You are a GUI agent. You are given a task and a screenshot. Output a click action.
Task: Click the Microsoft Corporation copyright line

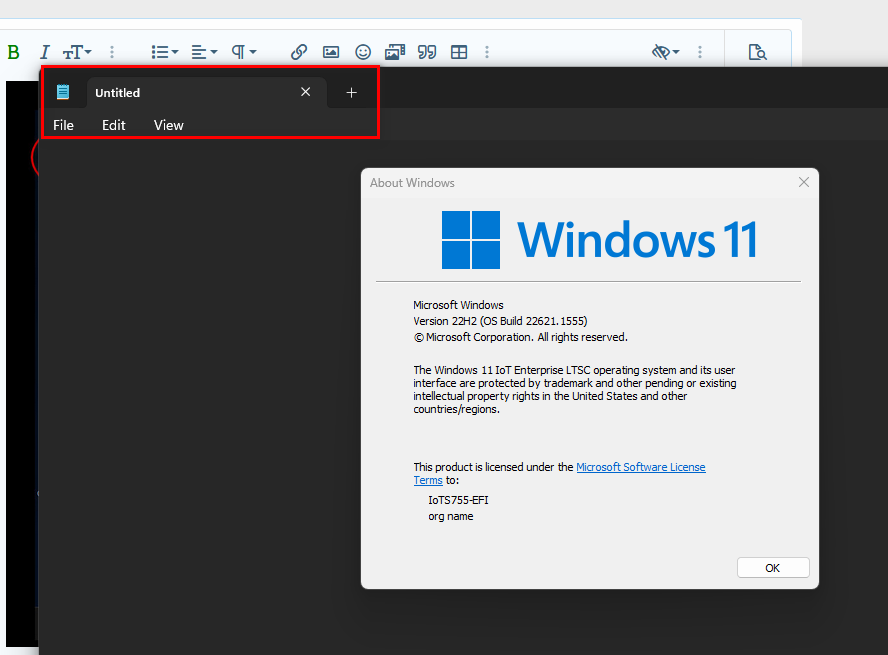pyautogui.click(x=520, y=337)
